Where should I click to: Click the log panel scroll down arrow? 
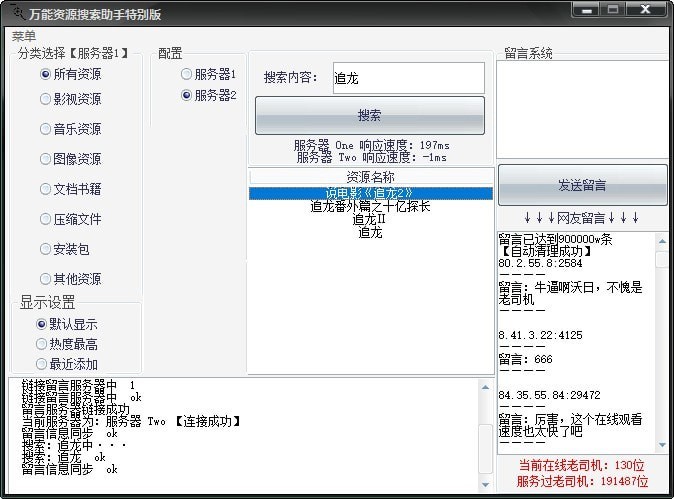pos(485,484)
